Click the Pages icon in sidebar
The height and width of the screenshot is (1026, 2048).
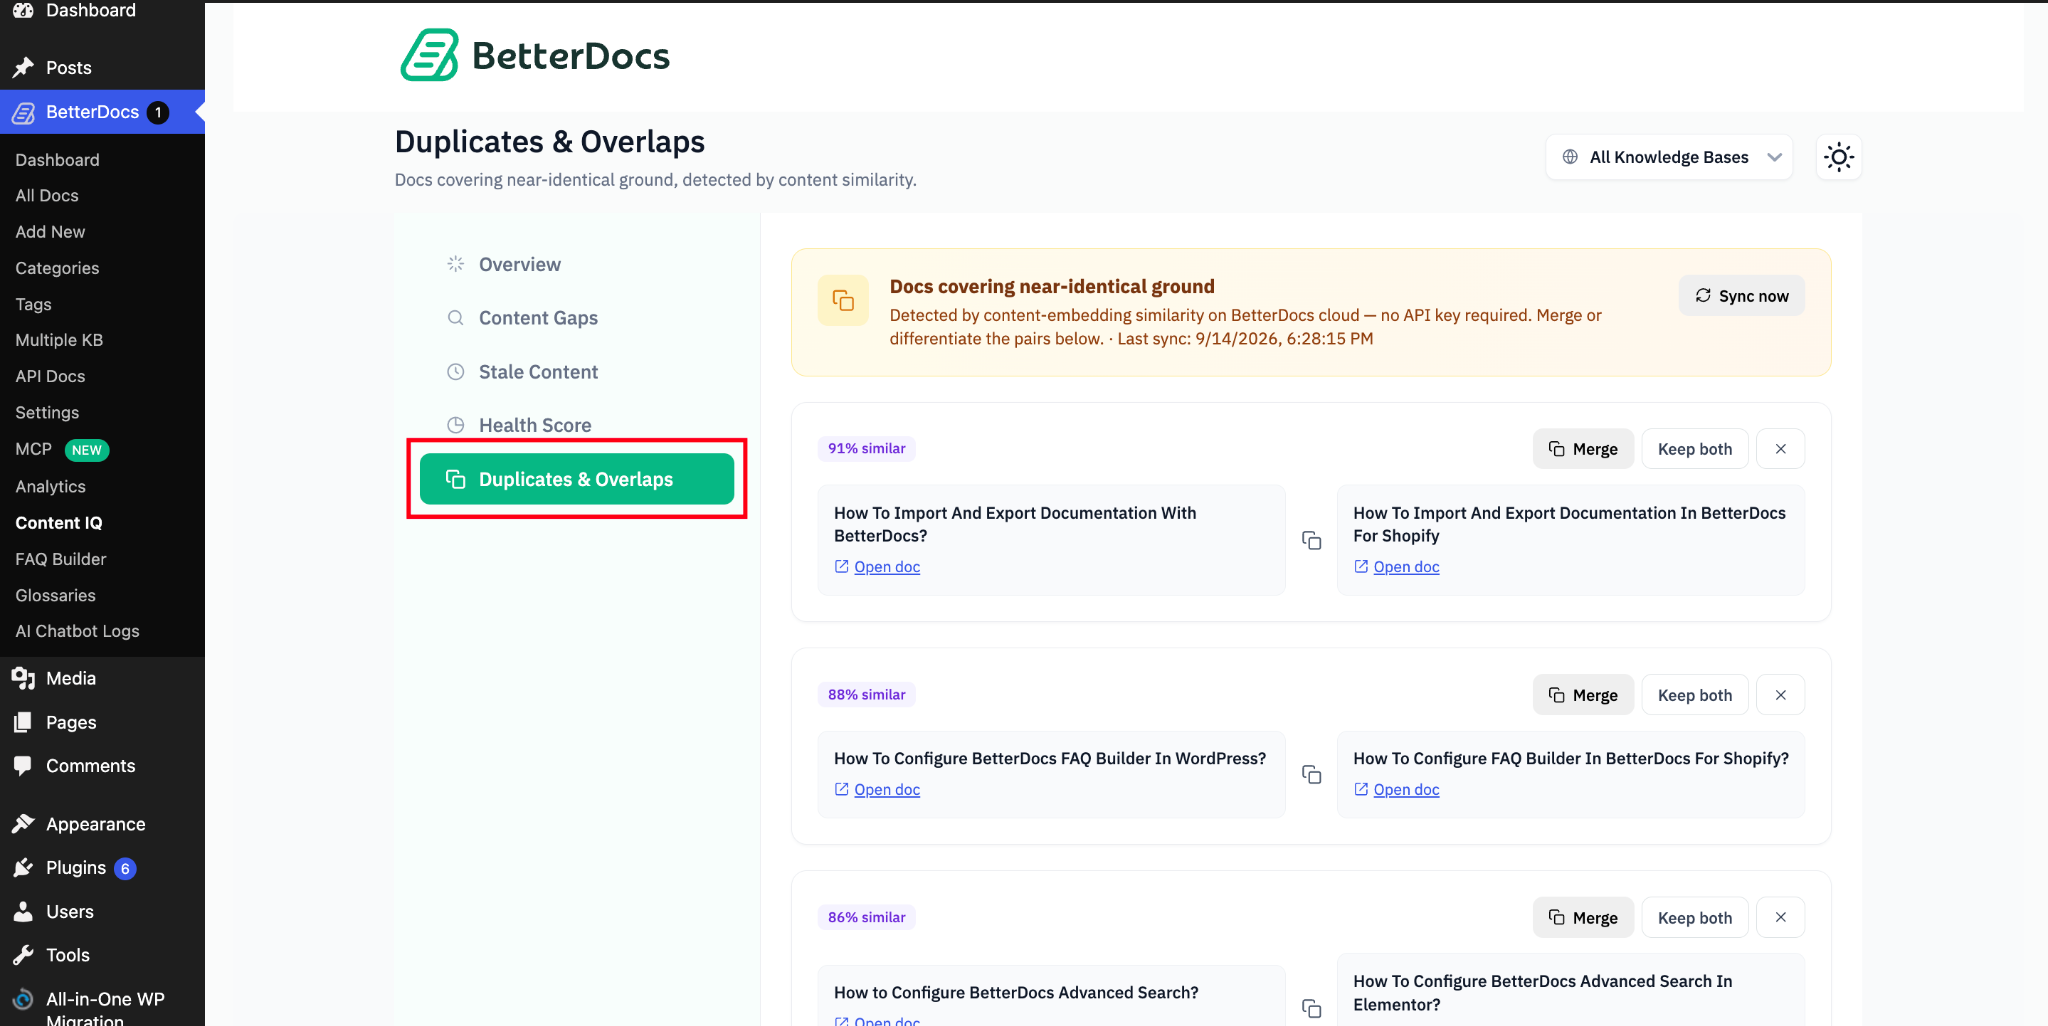pyautogui.click(x=23, y=722)
